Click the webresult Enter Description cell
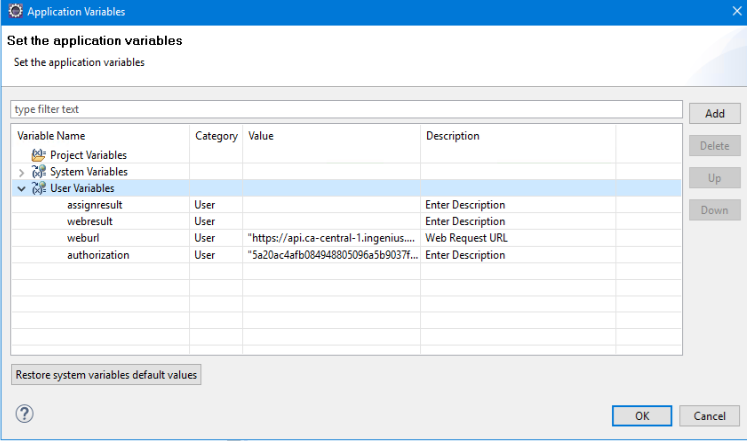 [465, 221]
